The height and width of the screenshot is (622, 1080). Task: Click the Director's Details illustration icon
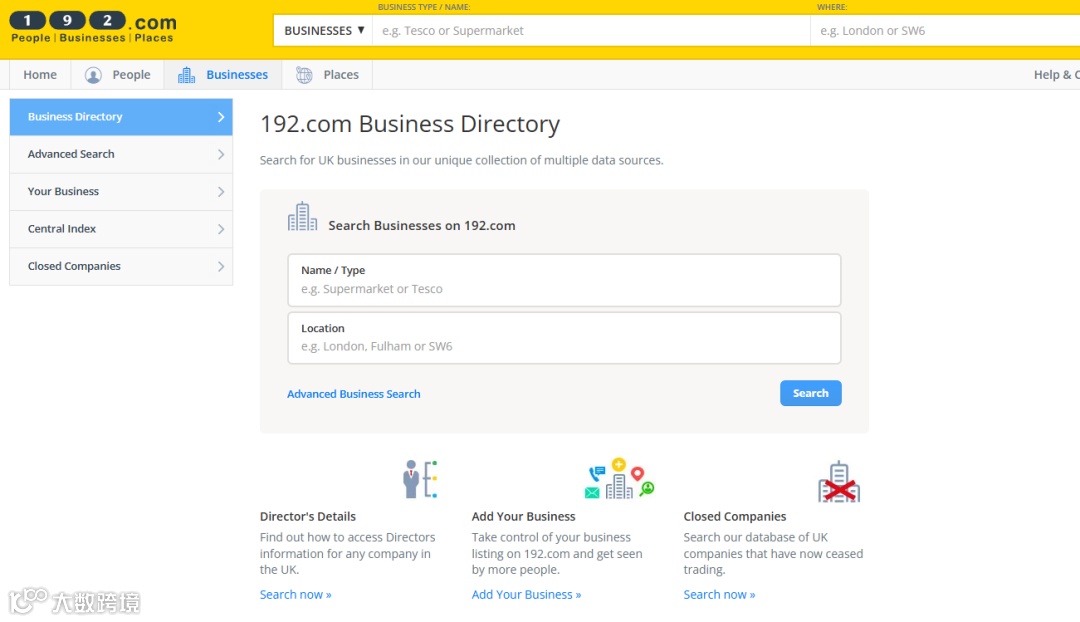420,479
